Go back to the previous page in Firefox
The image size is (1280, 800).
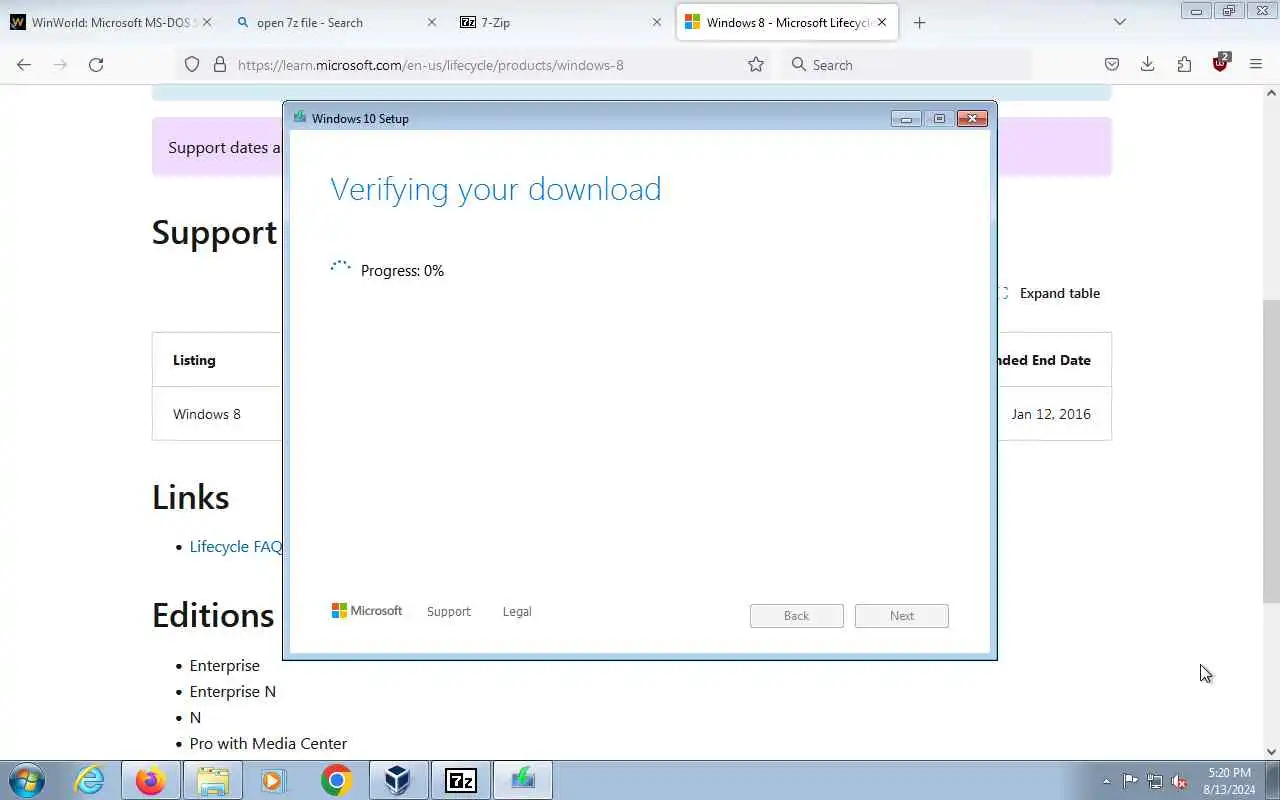coord(24,64)
